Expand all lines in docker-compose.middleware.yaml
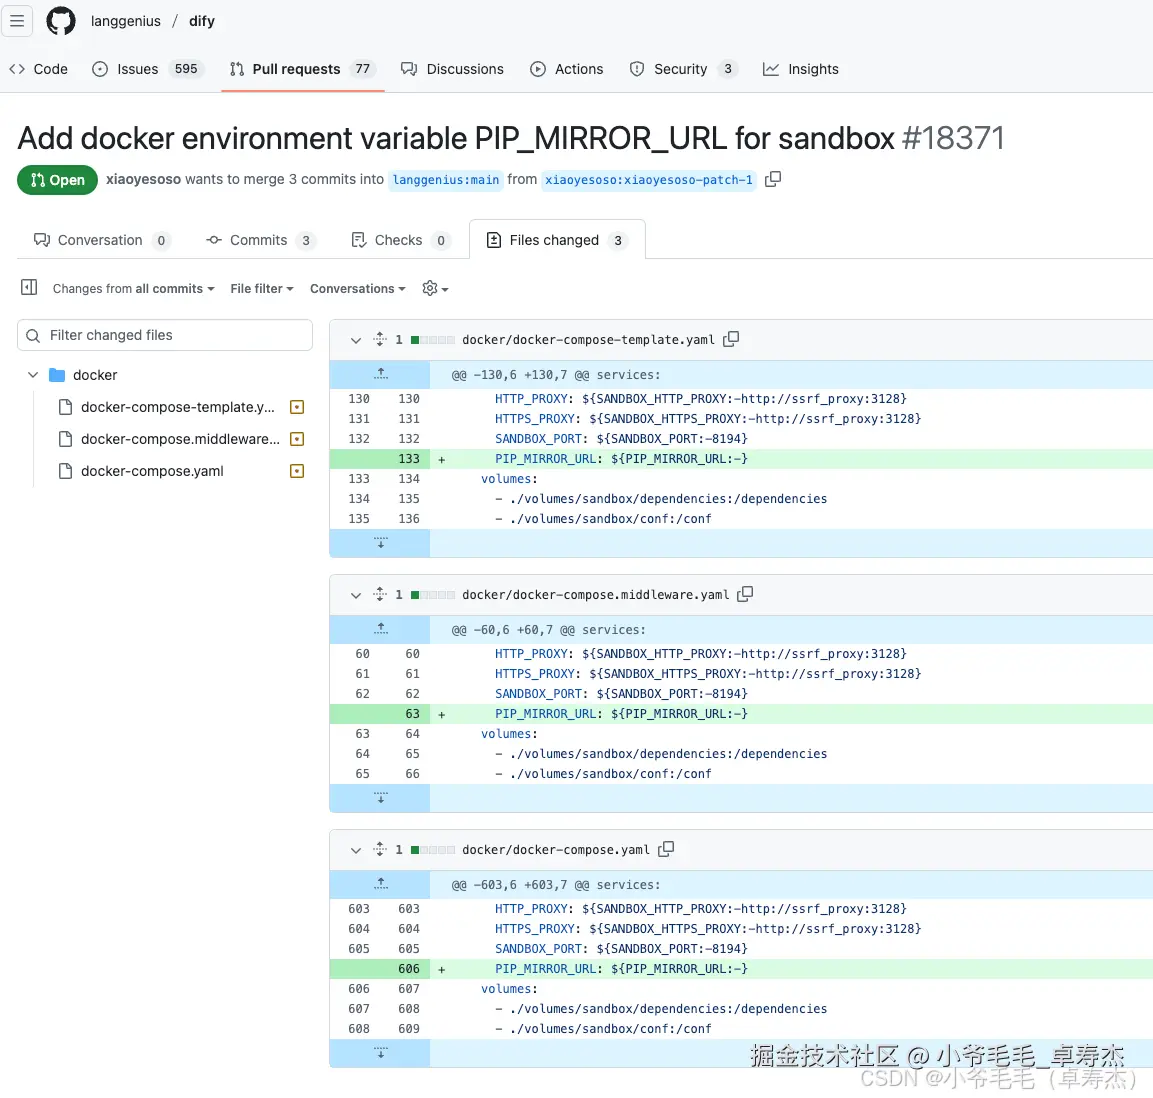Image resolution: width=1153 pixels, height=1098 pixels. pos(379,594)
